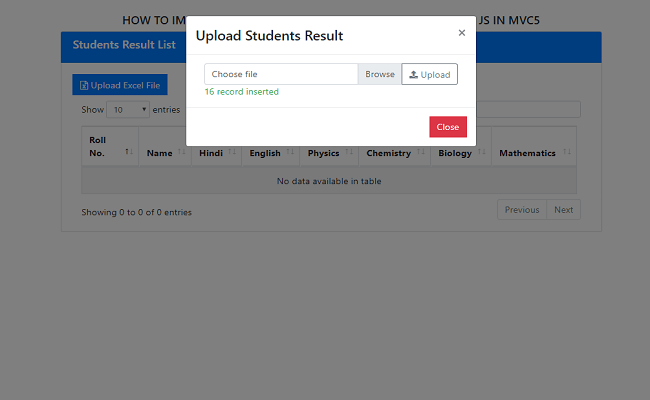This screenshot has width=650, height=400.
Task: Click the Students Result List header
Action: point(124,45)
